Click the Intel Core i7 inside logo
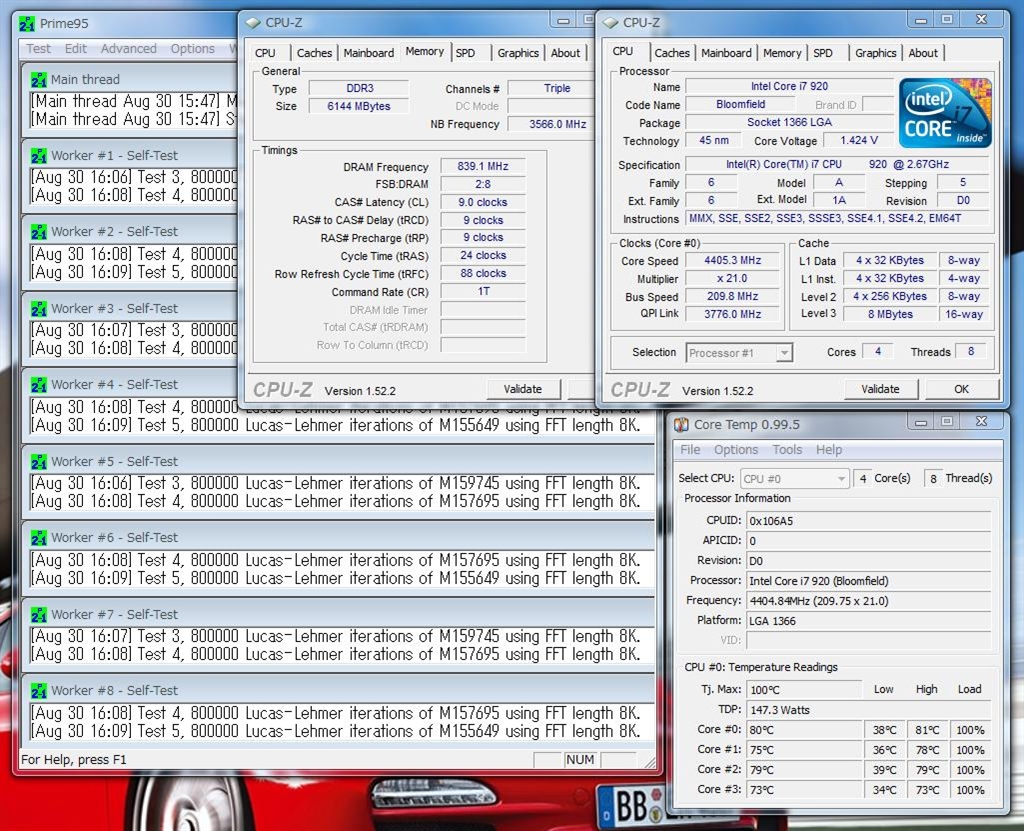Image resolution: width=1024 pixels, height=831 pixels. [945, 113]
